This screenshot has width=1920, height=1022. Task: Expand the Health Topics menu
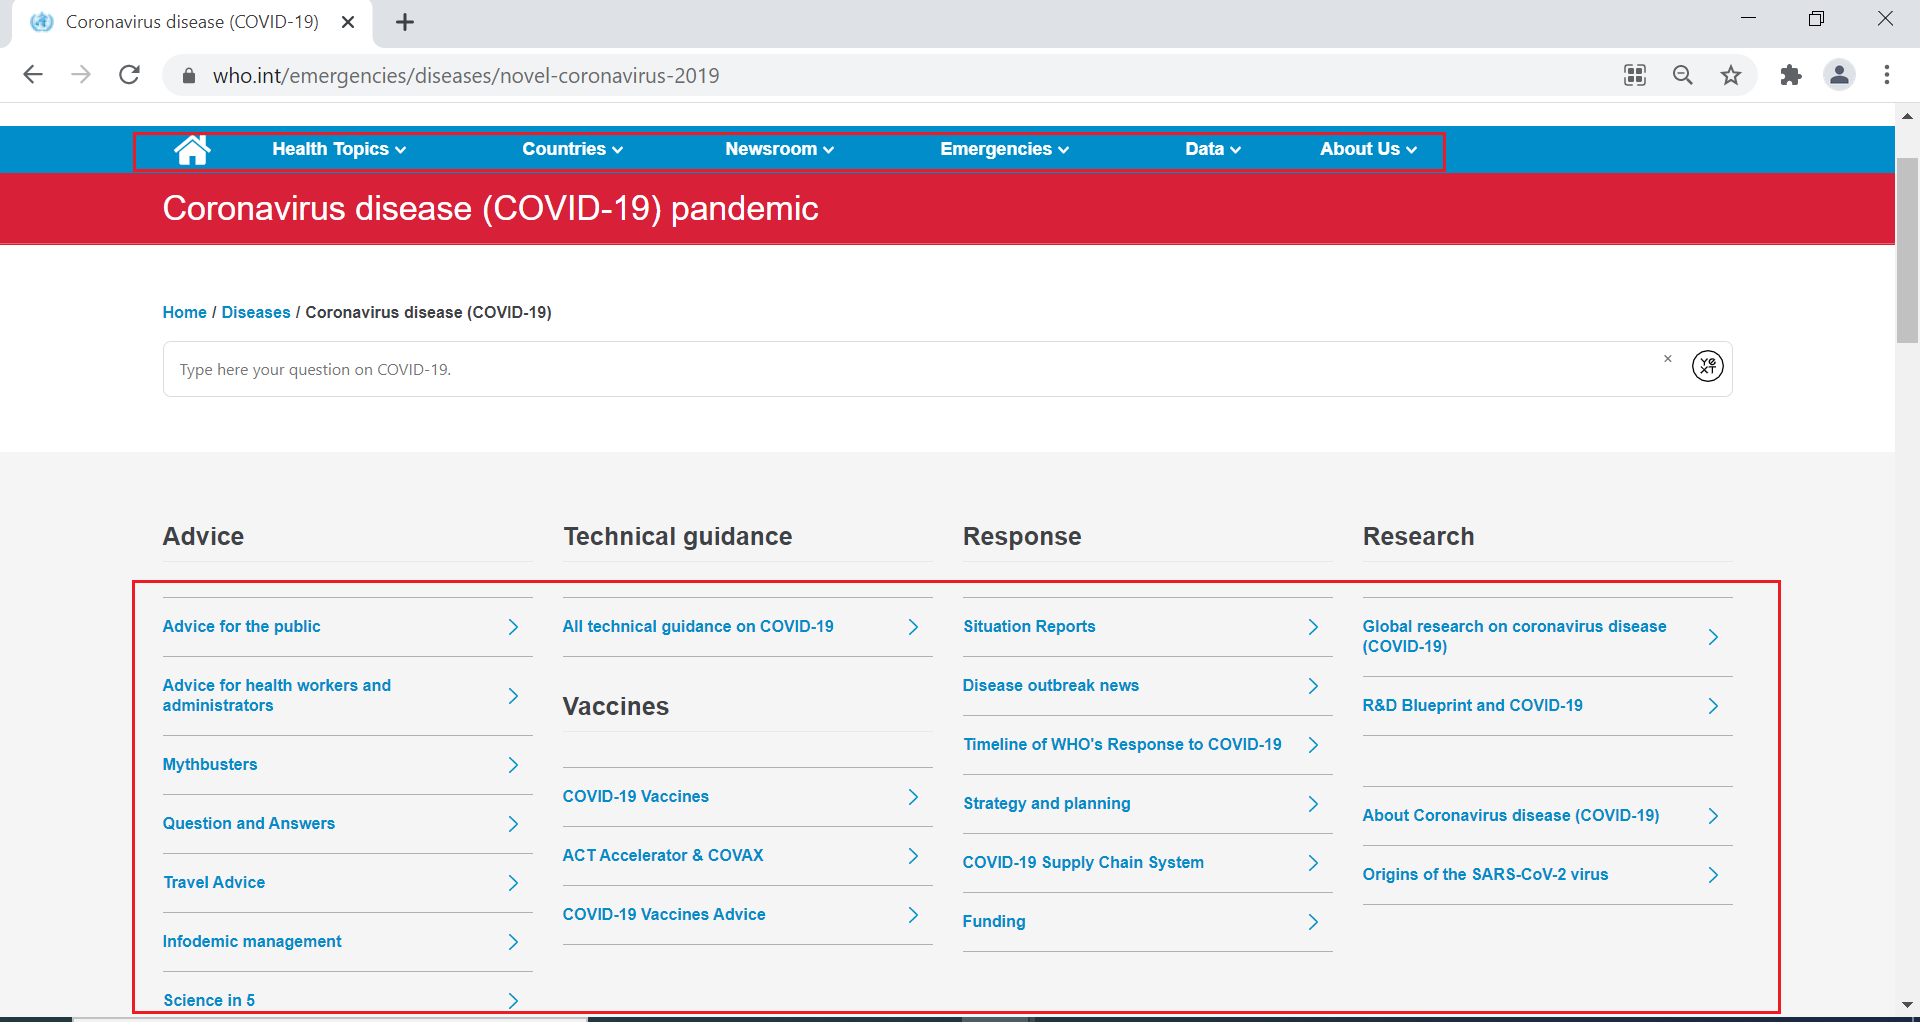pyautogui.click(x=339, y=149)
